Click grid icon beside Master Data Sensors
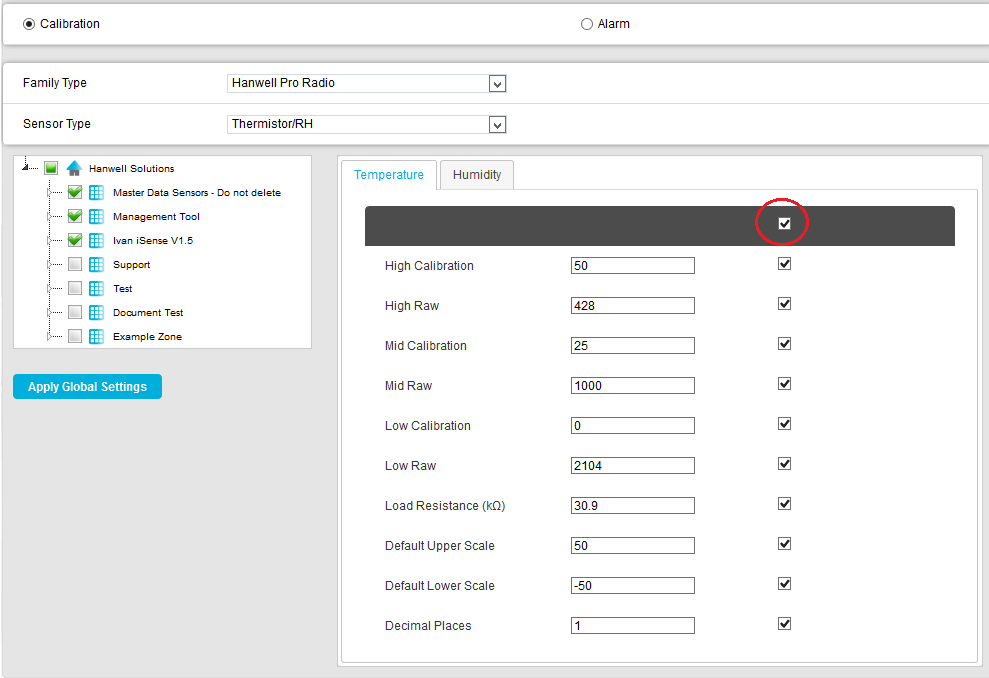 pyautogui.click(x=97, y=192)
